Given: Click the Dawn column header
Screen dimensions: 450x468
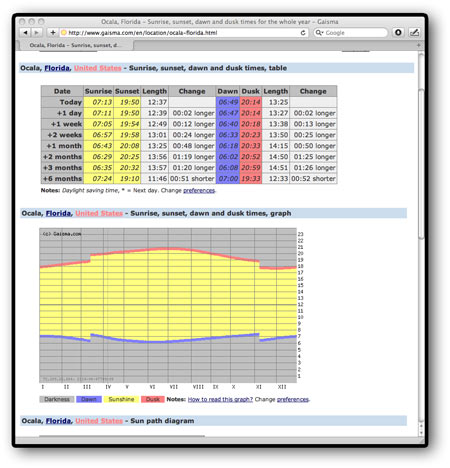Looking at the screenshot, I should point(228,91).
